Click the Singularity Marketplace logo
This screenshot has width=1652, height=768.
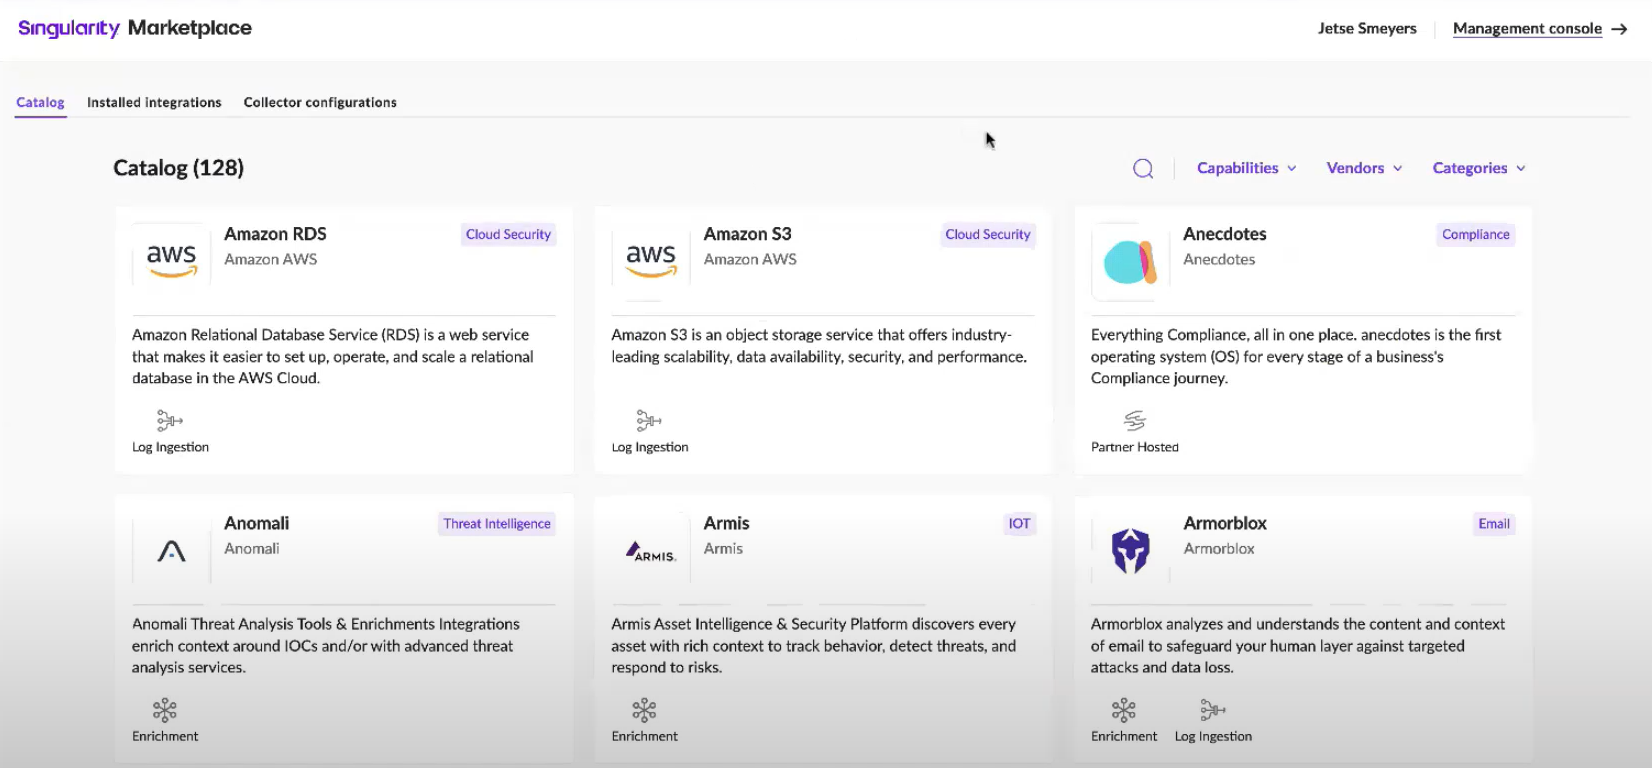pos(135,28)
